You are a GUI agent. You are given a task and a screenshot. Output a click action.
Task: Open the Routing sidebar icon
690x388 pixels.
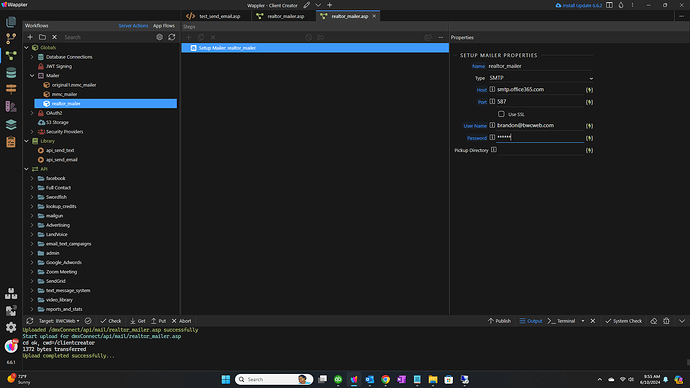[11, 89]
